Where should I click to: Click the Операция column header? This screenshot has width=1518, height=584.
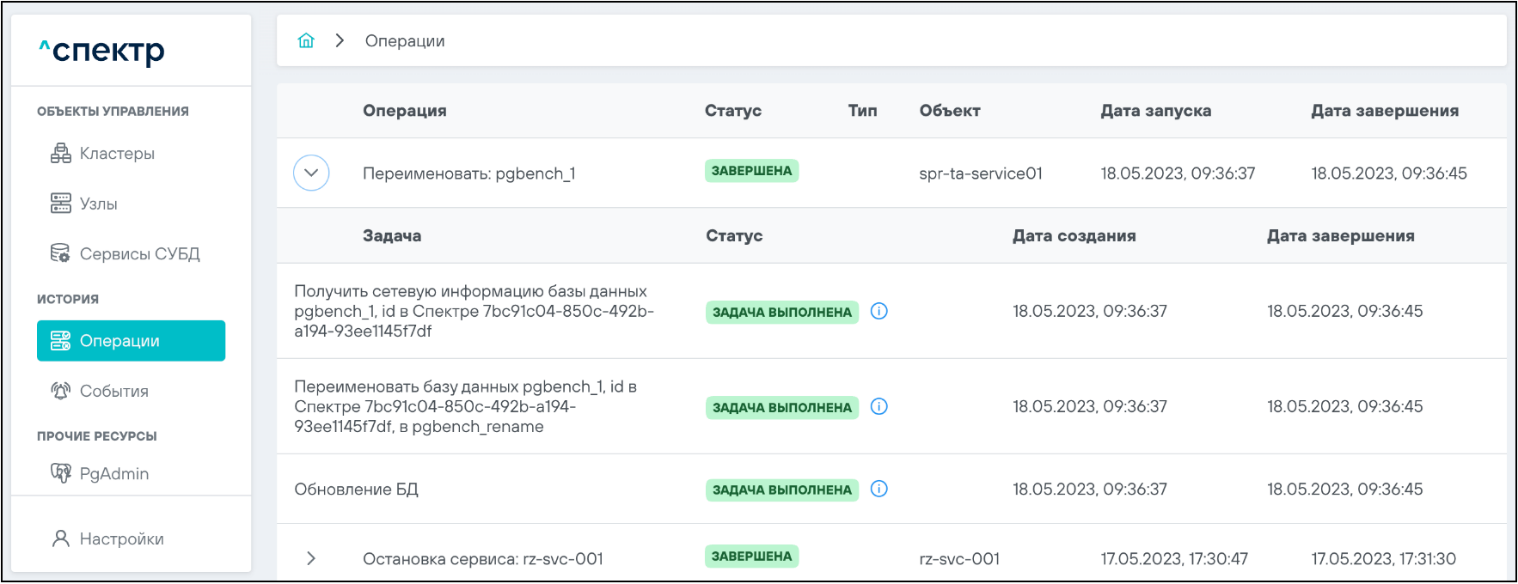(x=404, y=111)
